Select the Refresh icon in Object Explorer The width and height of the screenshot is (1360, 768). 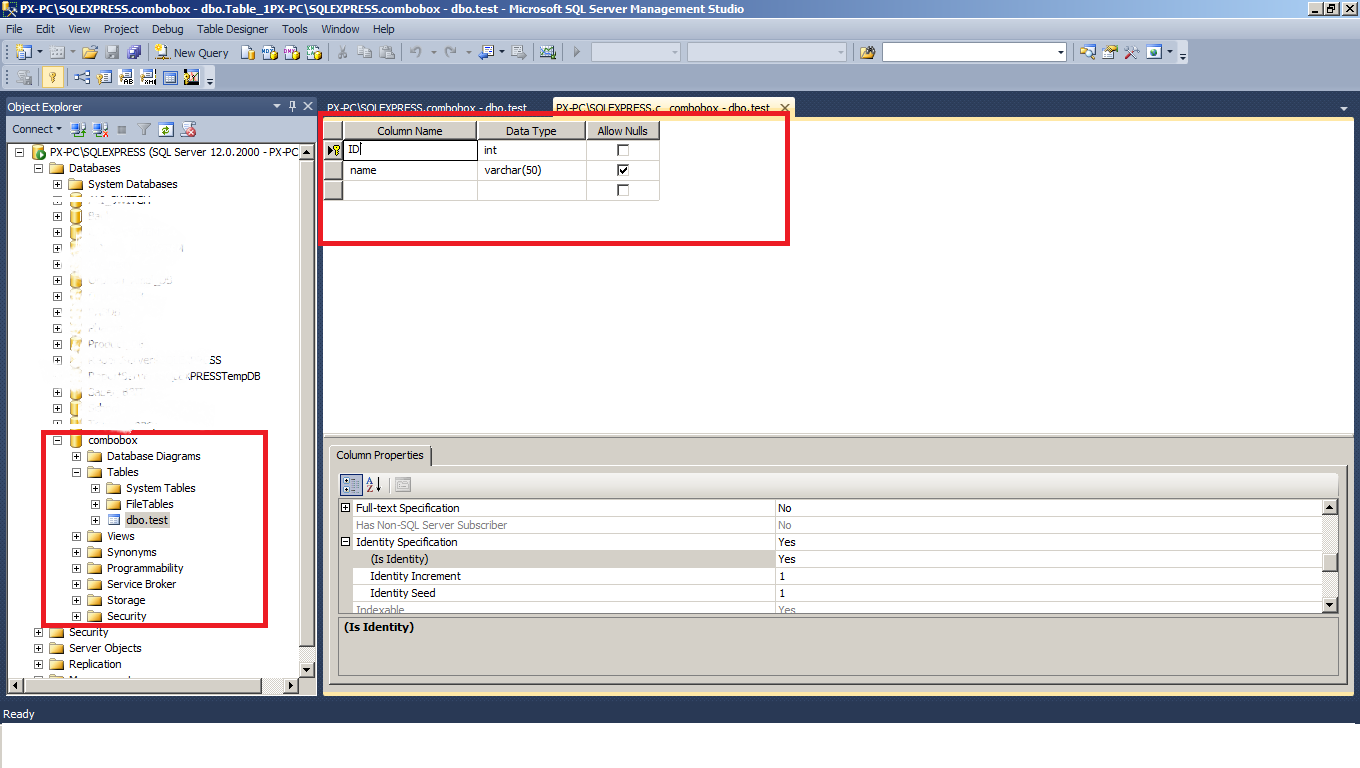click(167, 129)
